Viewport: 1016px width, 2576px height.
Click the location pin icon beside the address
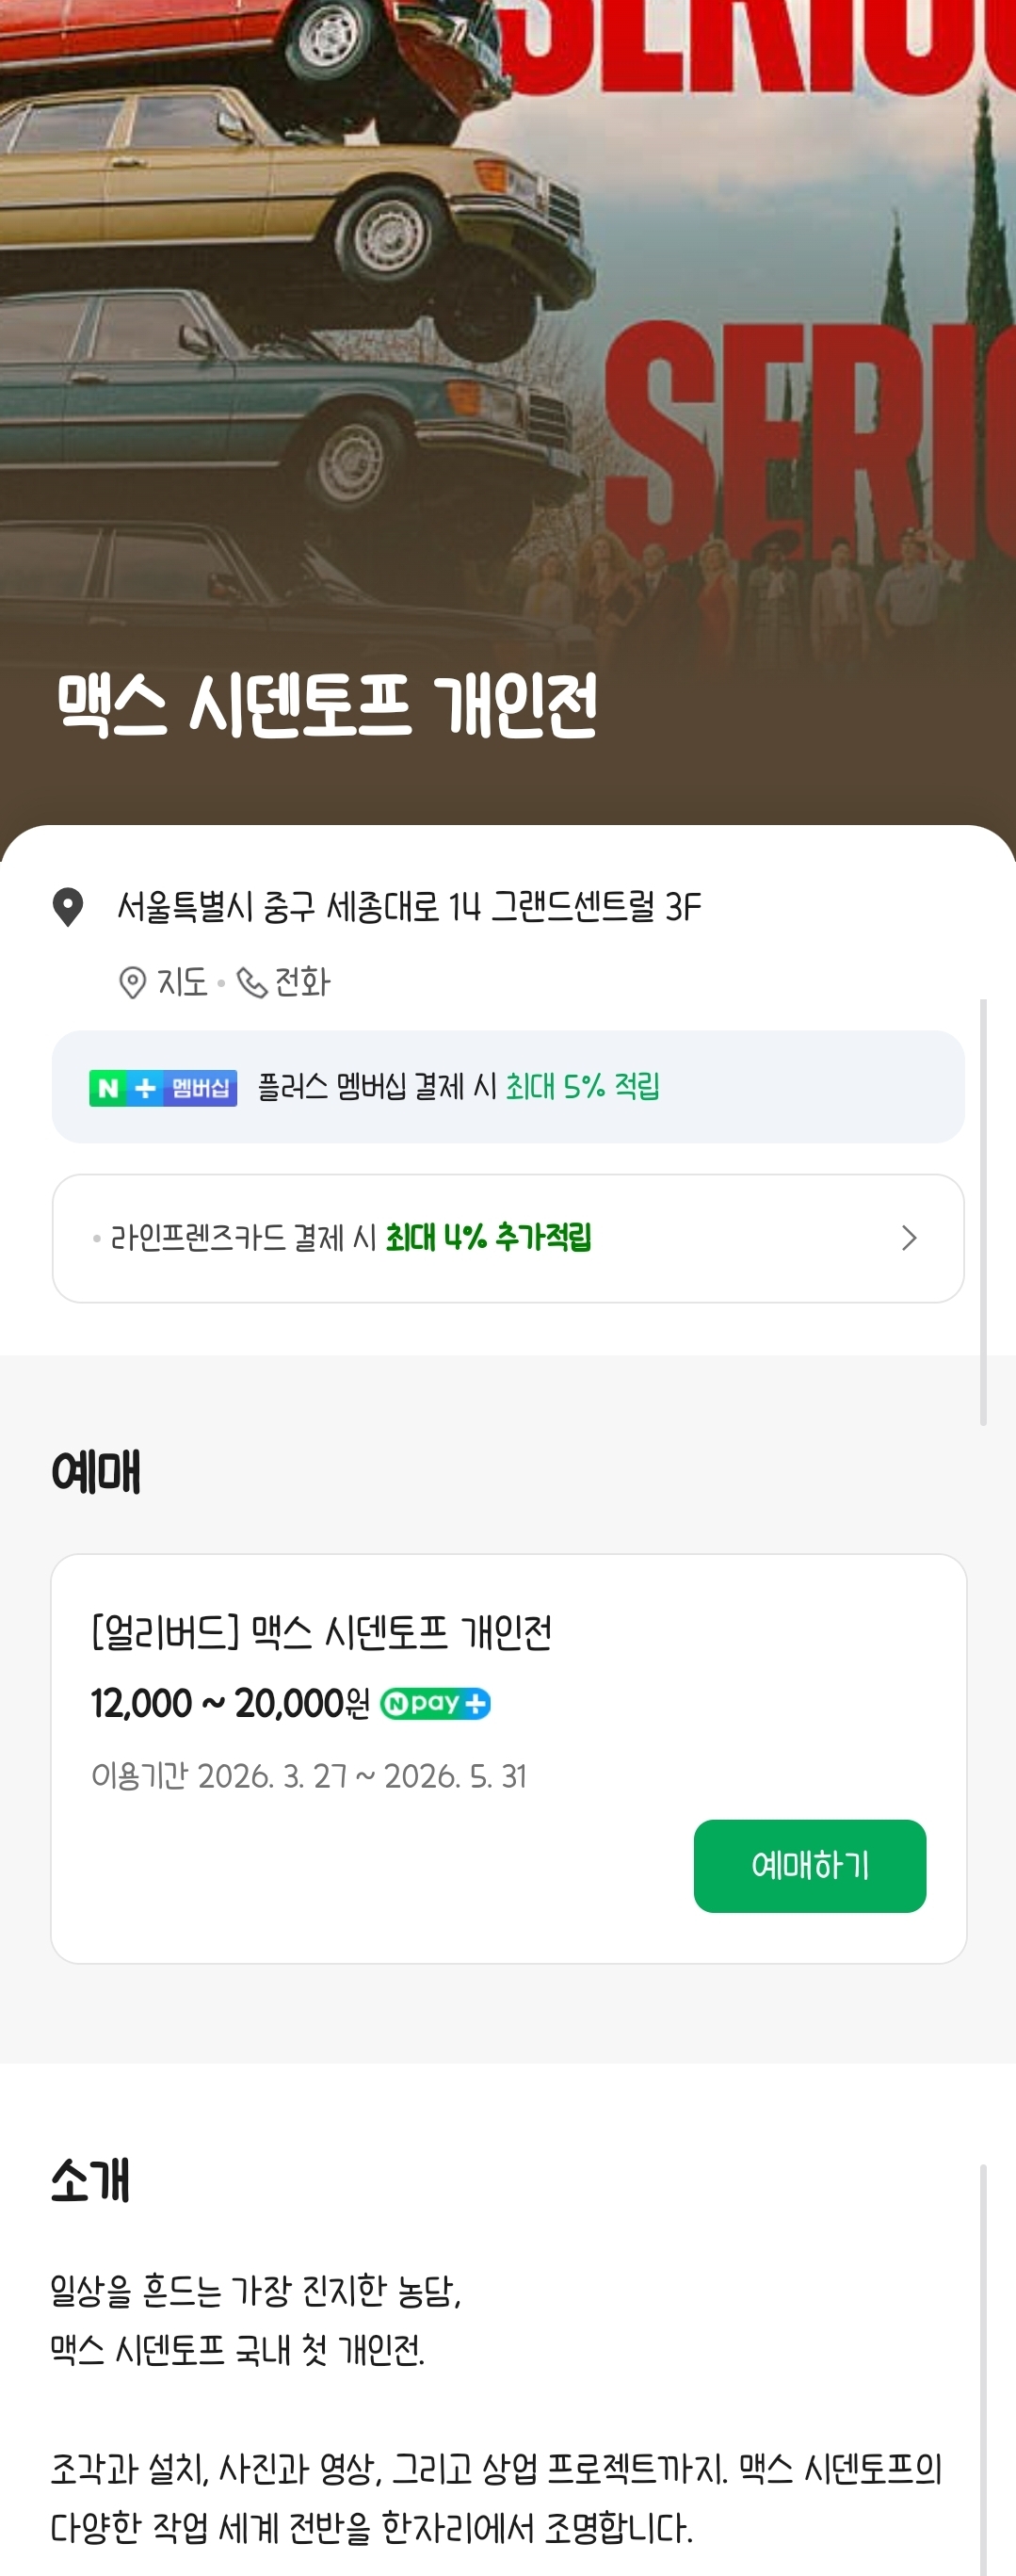pos(68,907)
